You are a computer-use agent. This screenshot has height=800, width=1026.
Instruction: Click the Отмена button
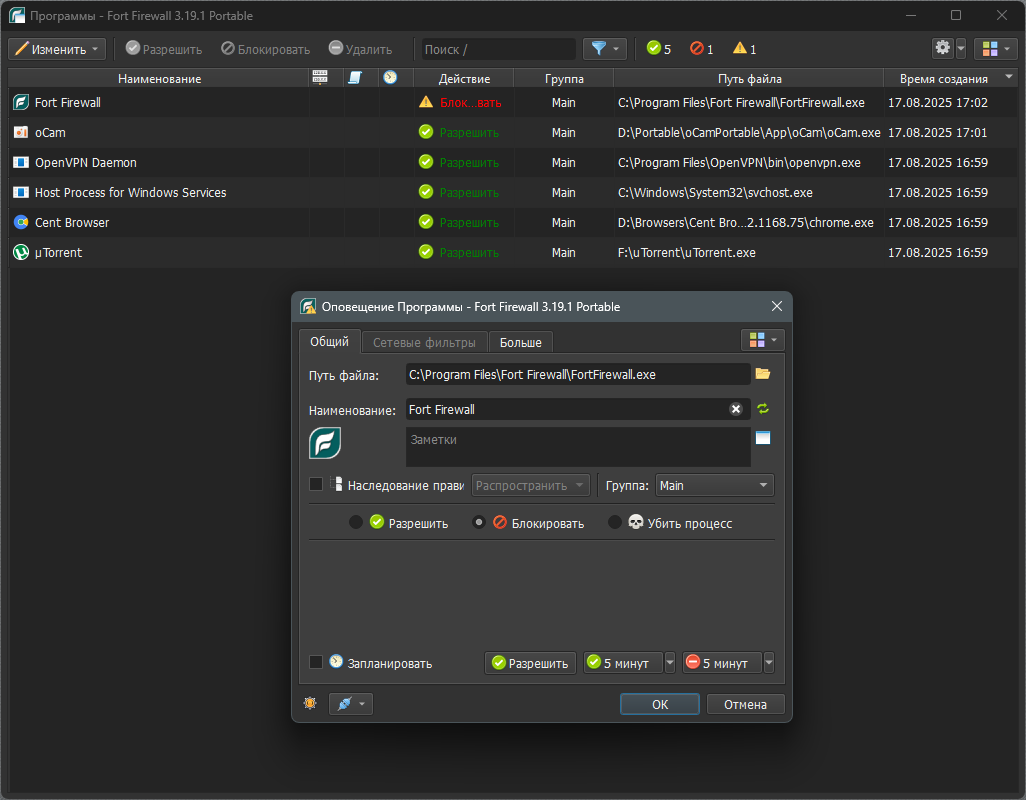click(745, 704)
